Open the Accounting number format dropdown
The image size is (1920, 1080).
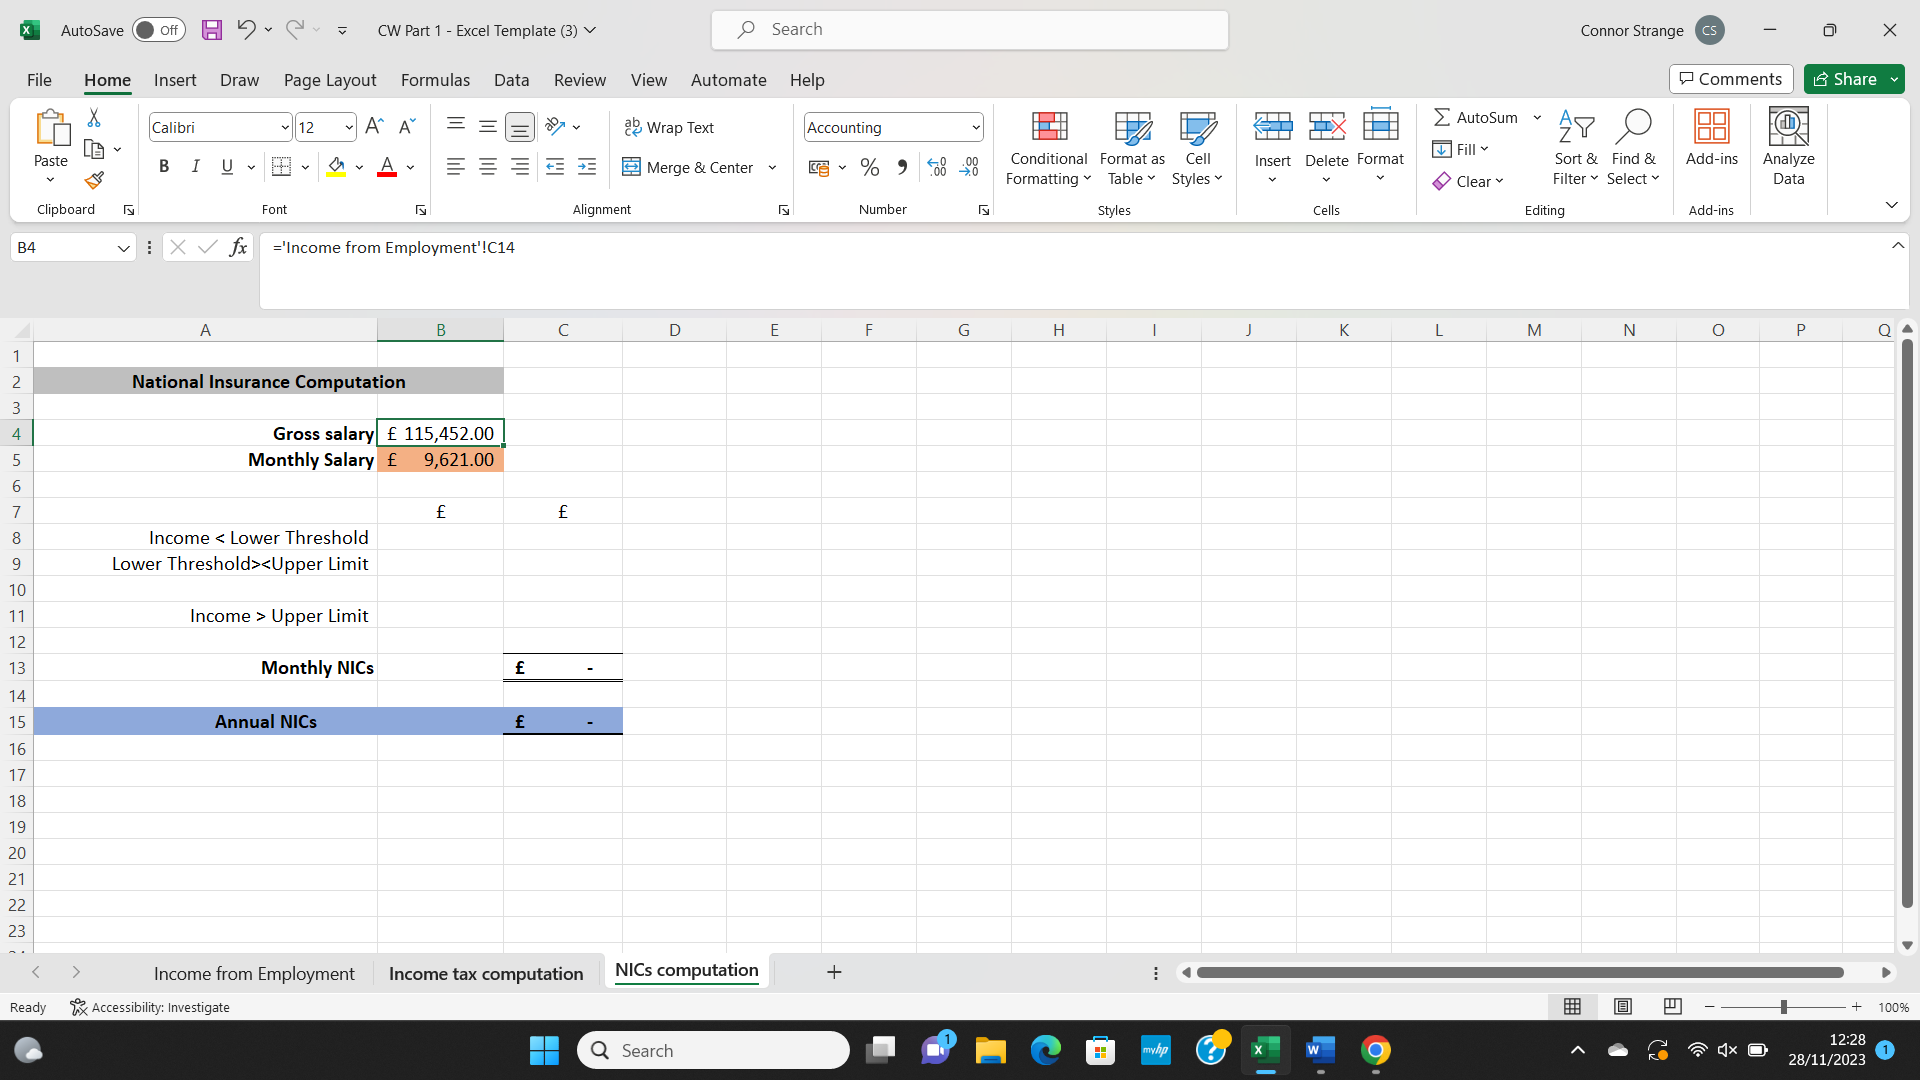[x=975, y=127]
